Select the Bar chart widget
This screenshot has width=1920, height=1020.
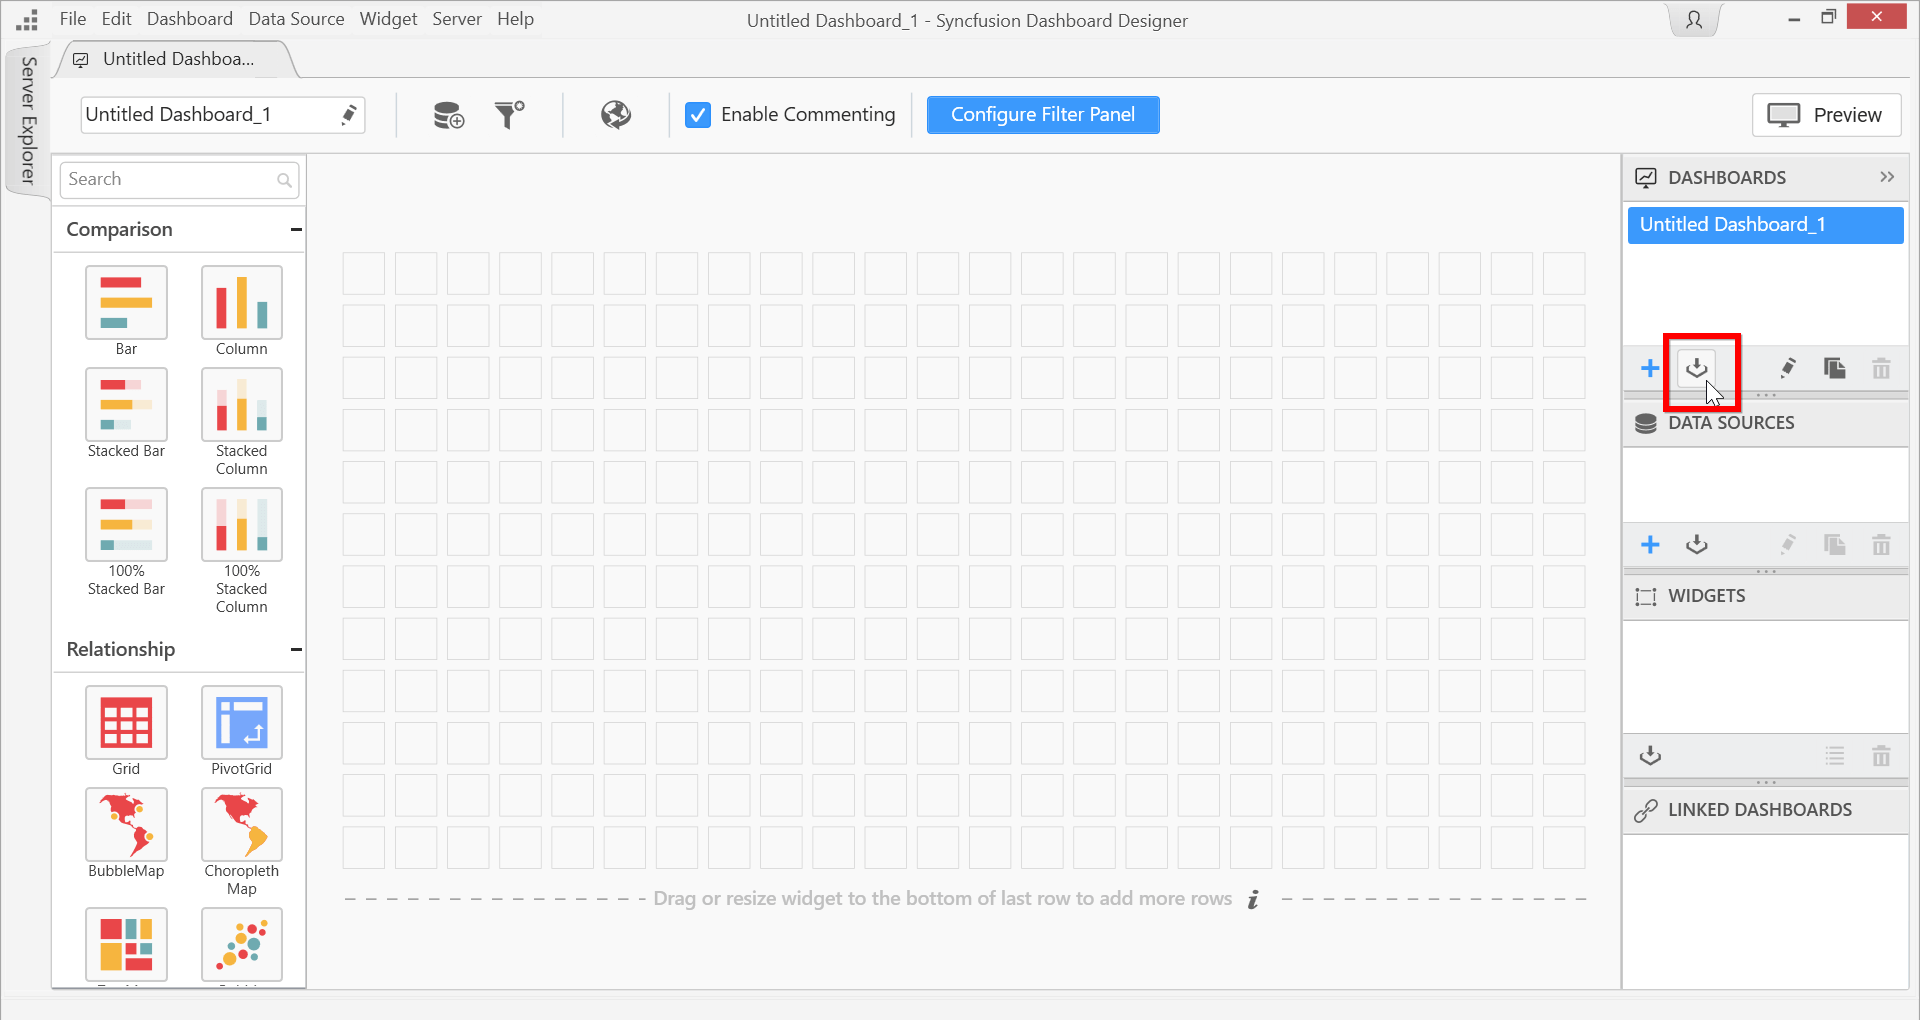[126, 303]
